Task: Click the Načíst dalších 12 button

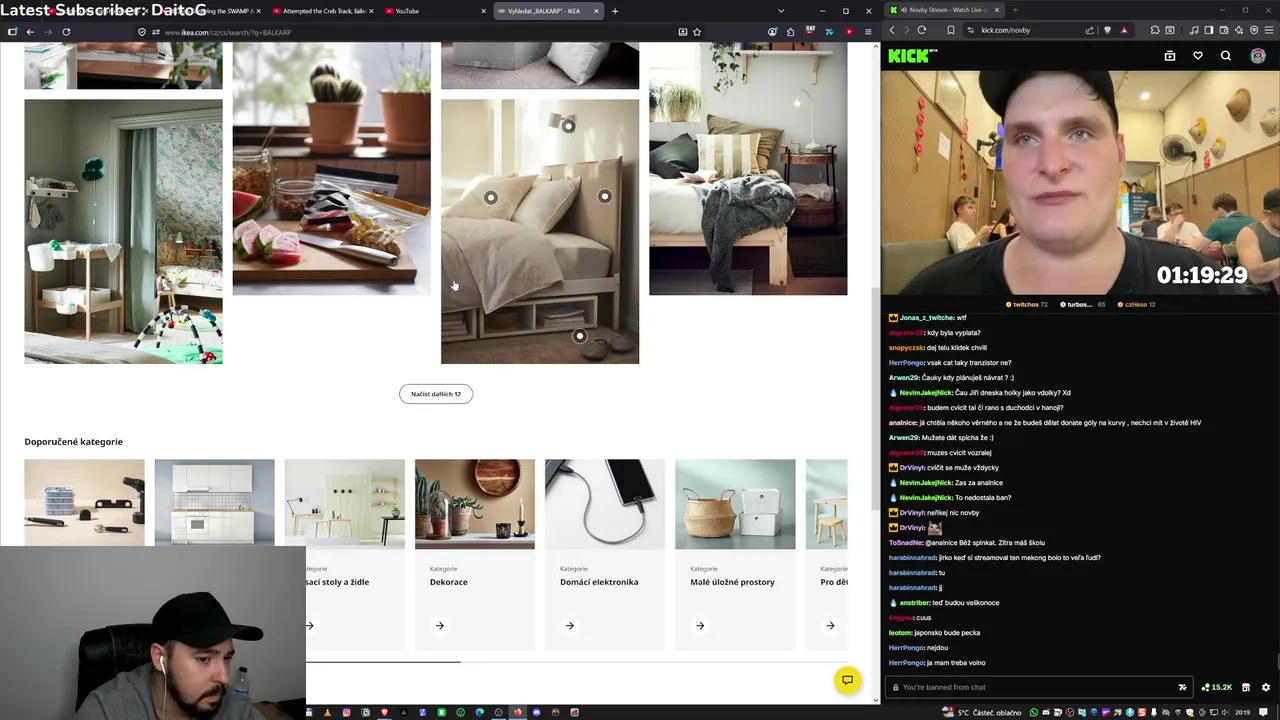Action: tap(436, 394)
